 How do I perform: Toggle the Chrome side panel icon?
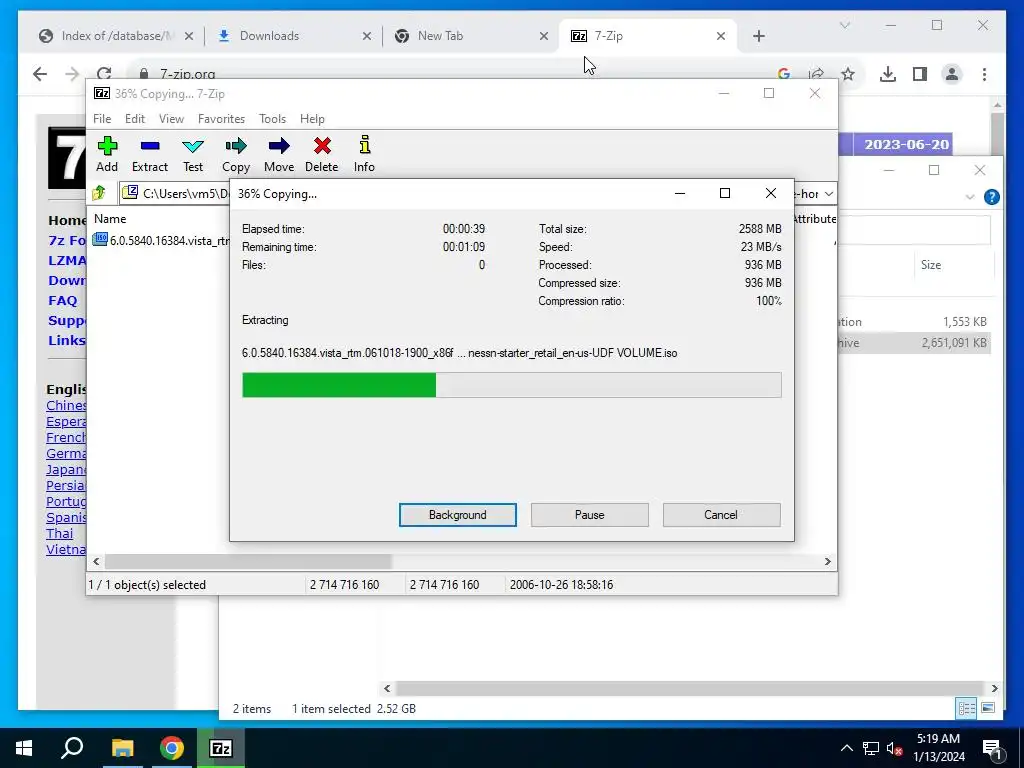tap(920, 74)
